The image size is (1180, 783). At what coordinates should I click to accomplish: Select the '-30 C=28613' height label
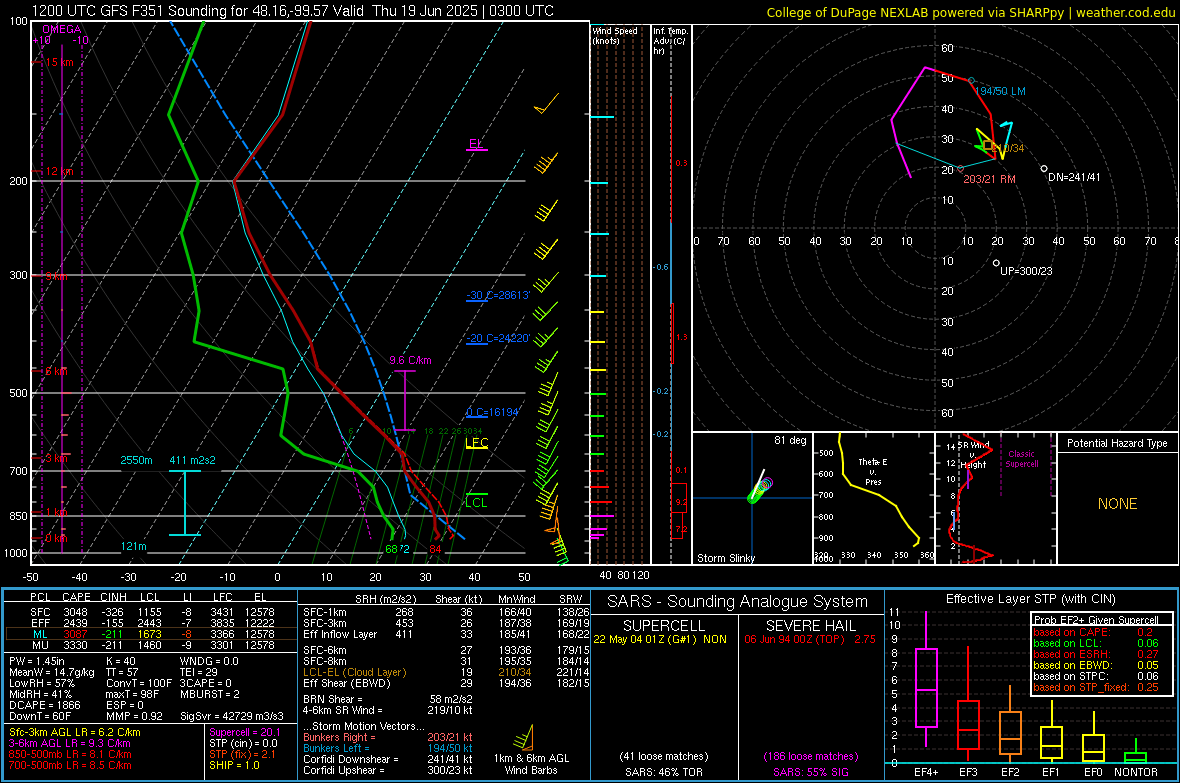(498, 295)
